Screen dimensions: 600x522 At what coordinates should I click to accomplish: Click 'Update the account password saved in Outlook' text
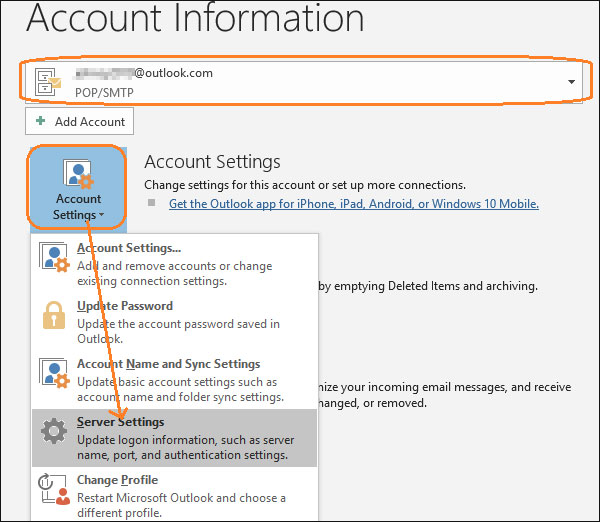click(178, 331)
